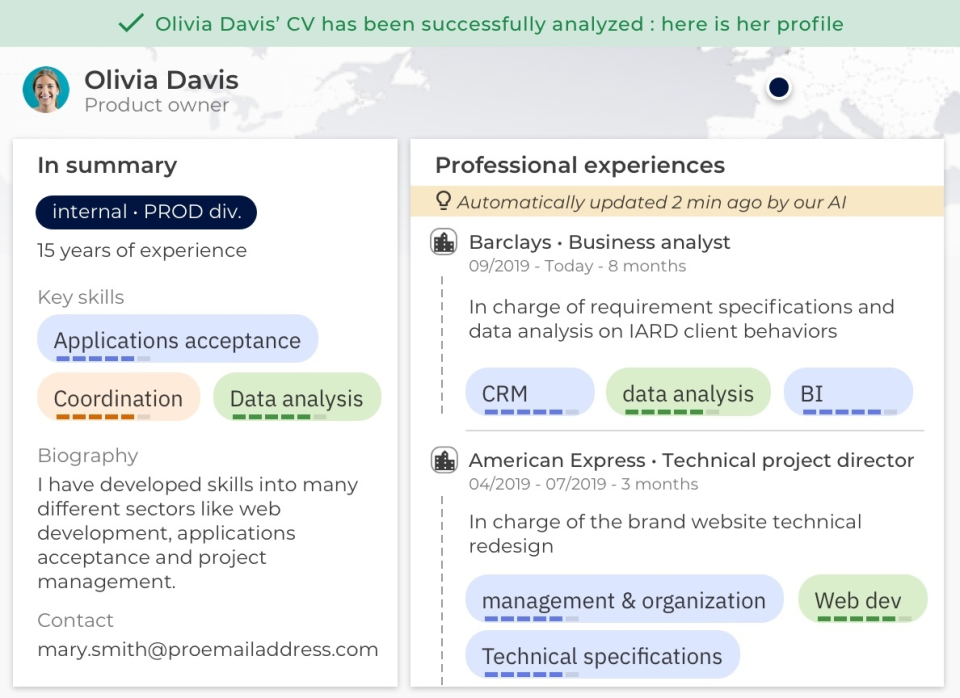Image resolution: width=960 pixels, height=698 pixels.
Task: Click the Barclays Business analyst title
Action: pos(600,242)
